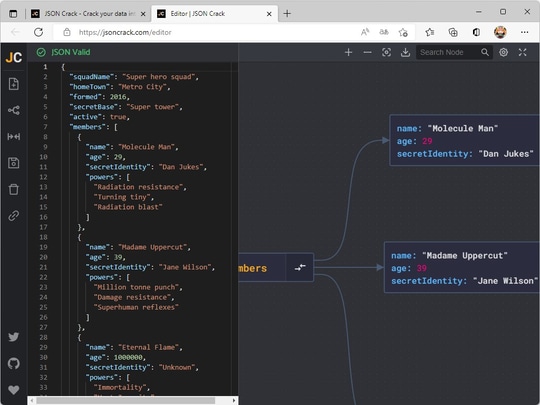Click the Madame Uppercut node in the graph
The image size is (540, 405).
(462, 268)
